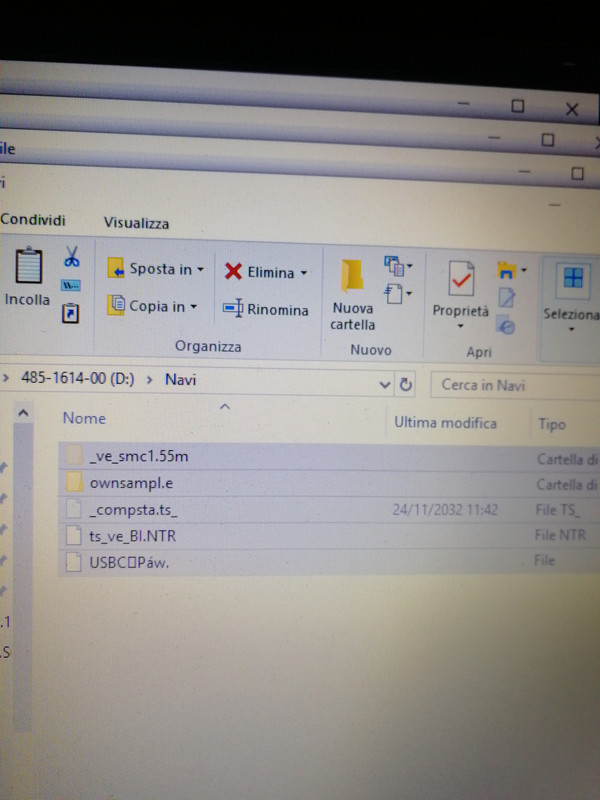Create a Nuova cartella
The width and height of the screenshot is (600, 800).
[x=353, y=295]
